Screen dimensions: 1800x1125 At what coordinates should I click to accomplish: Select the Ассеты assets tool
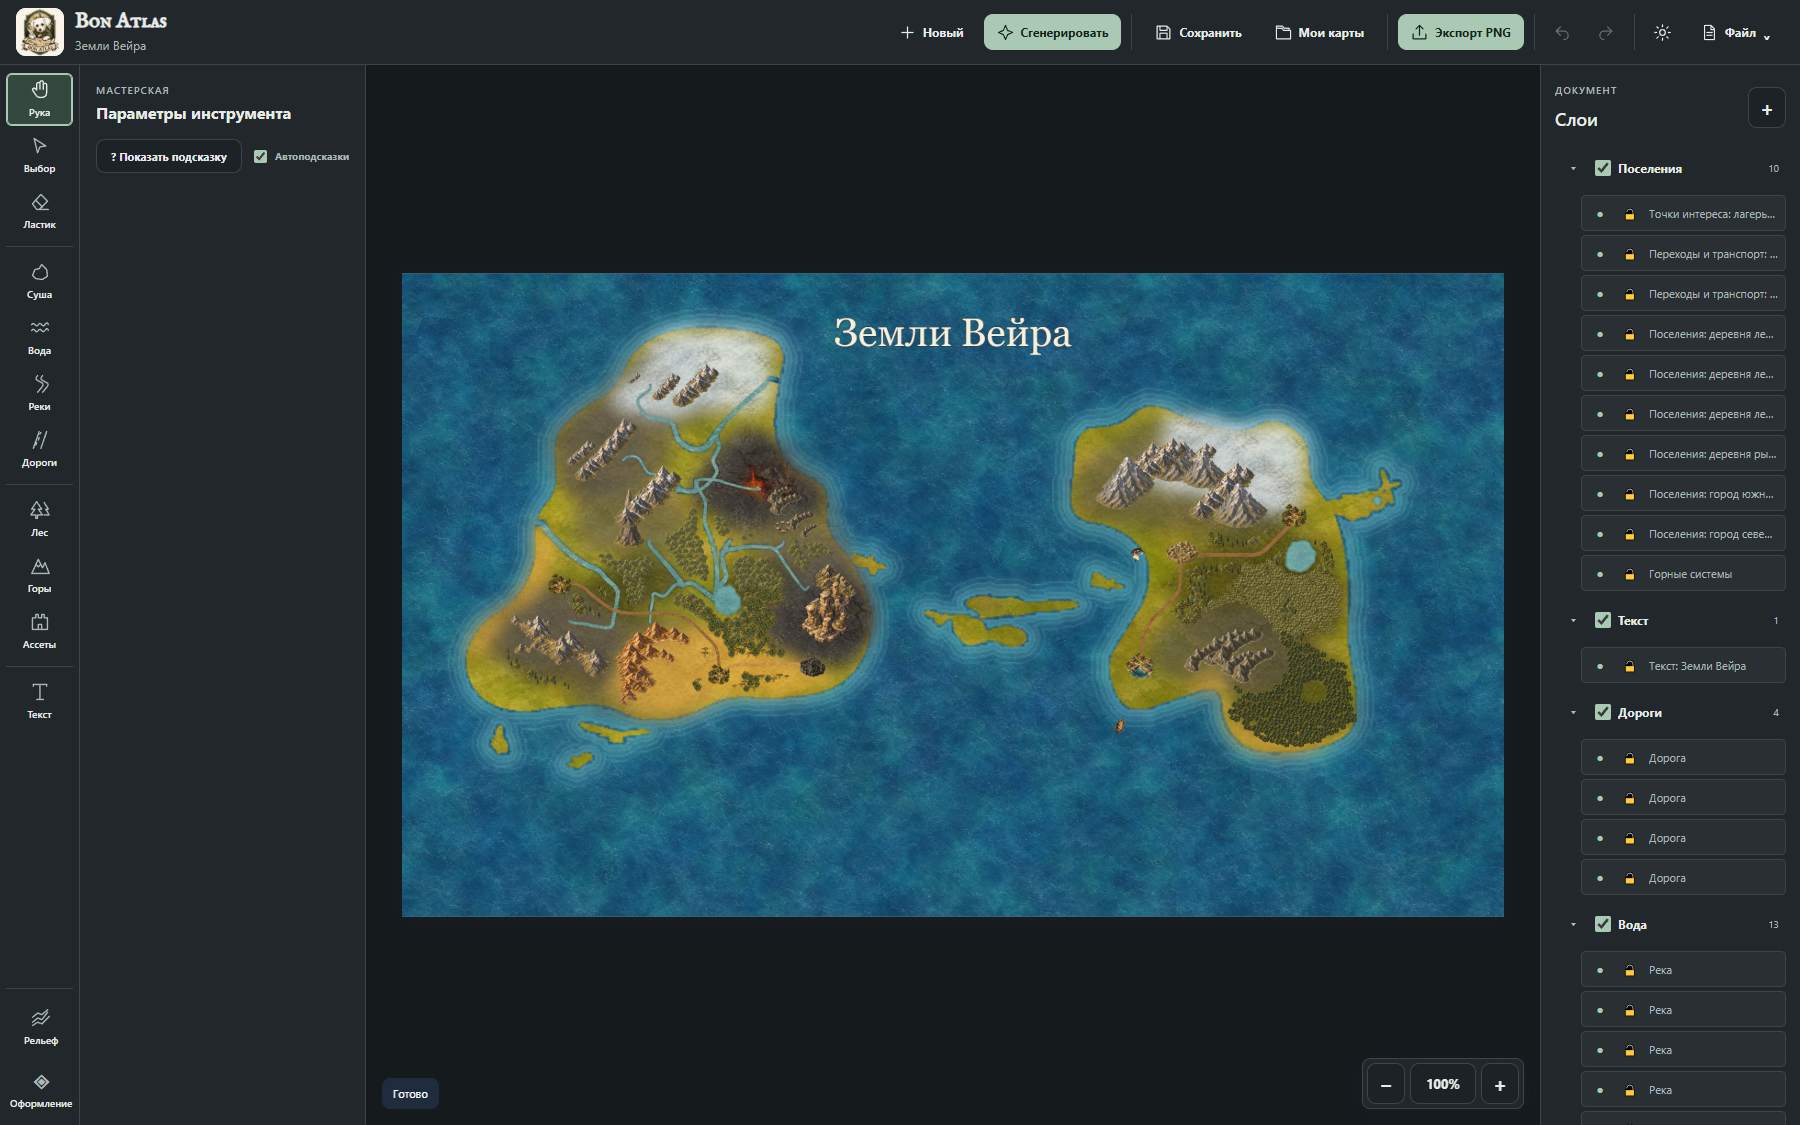(39, 631)
